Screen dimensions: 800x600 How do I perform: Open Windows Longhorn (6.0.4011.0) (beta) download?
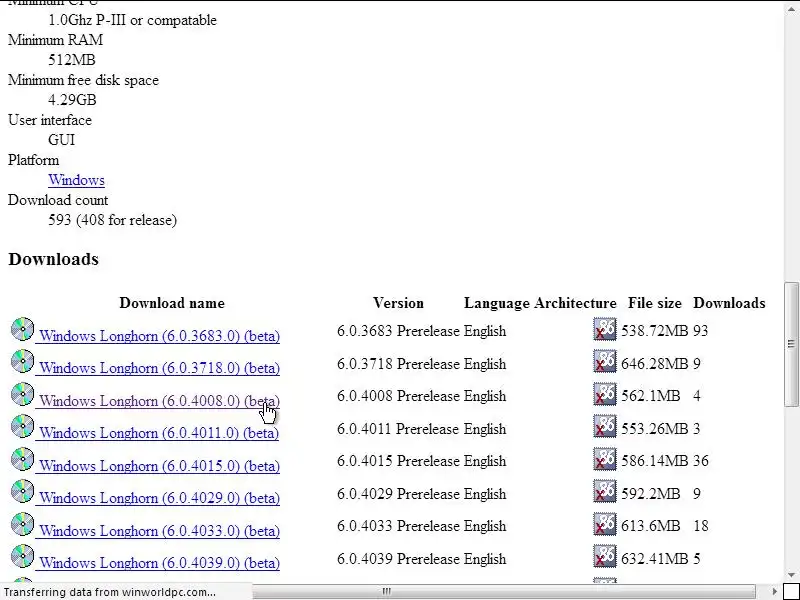(159, 433)
